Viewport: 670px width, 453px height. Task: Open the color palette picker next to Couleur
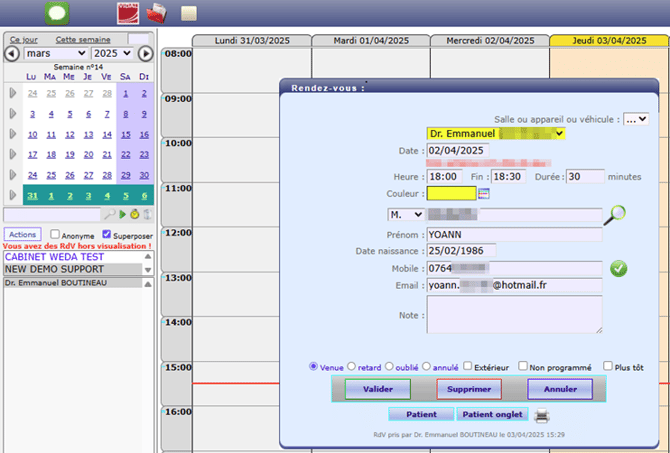(x=484, y=194)
